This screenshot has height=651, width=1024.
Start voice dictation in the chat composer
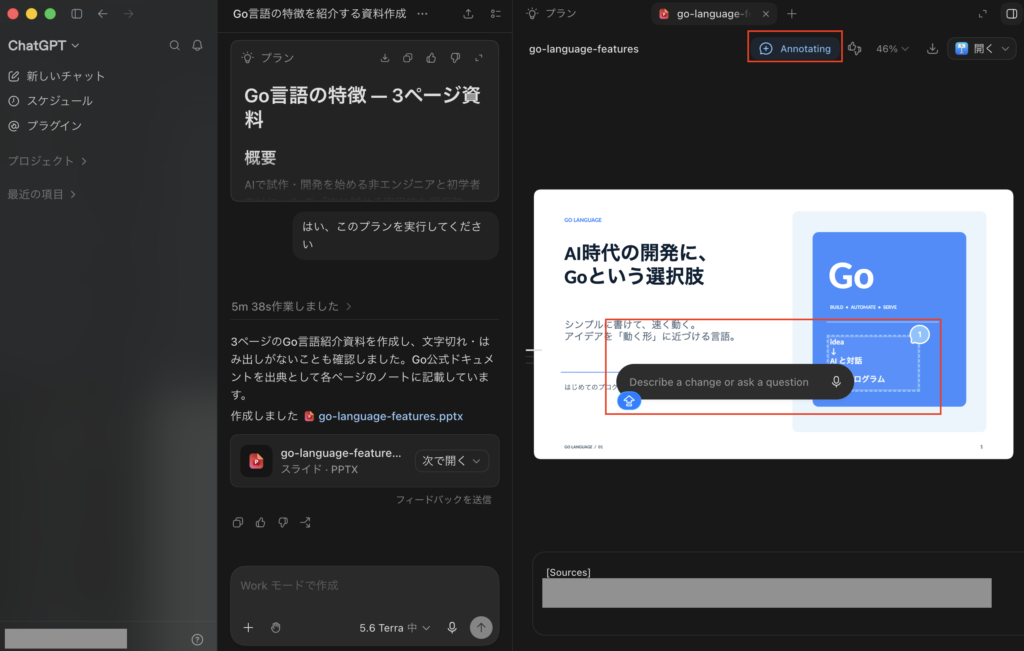452,627
